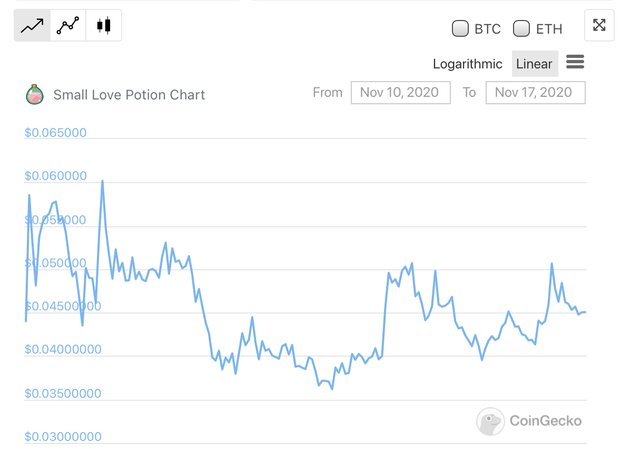
Task: Click the Small Love Potion coin icon
Action: point(35,94)
